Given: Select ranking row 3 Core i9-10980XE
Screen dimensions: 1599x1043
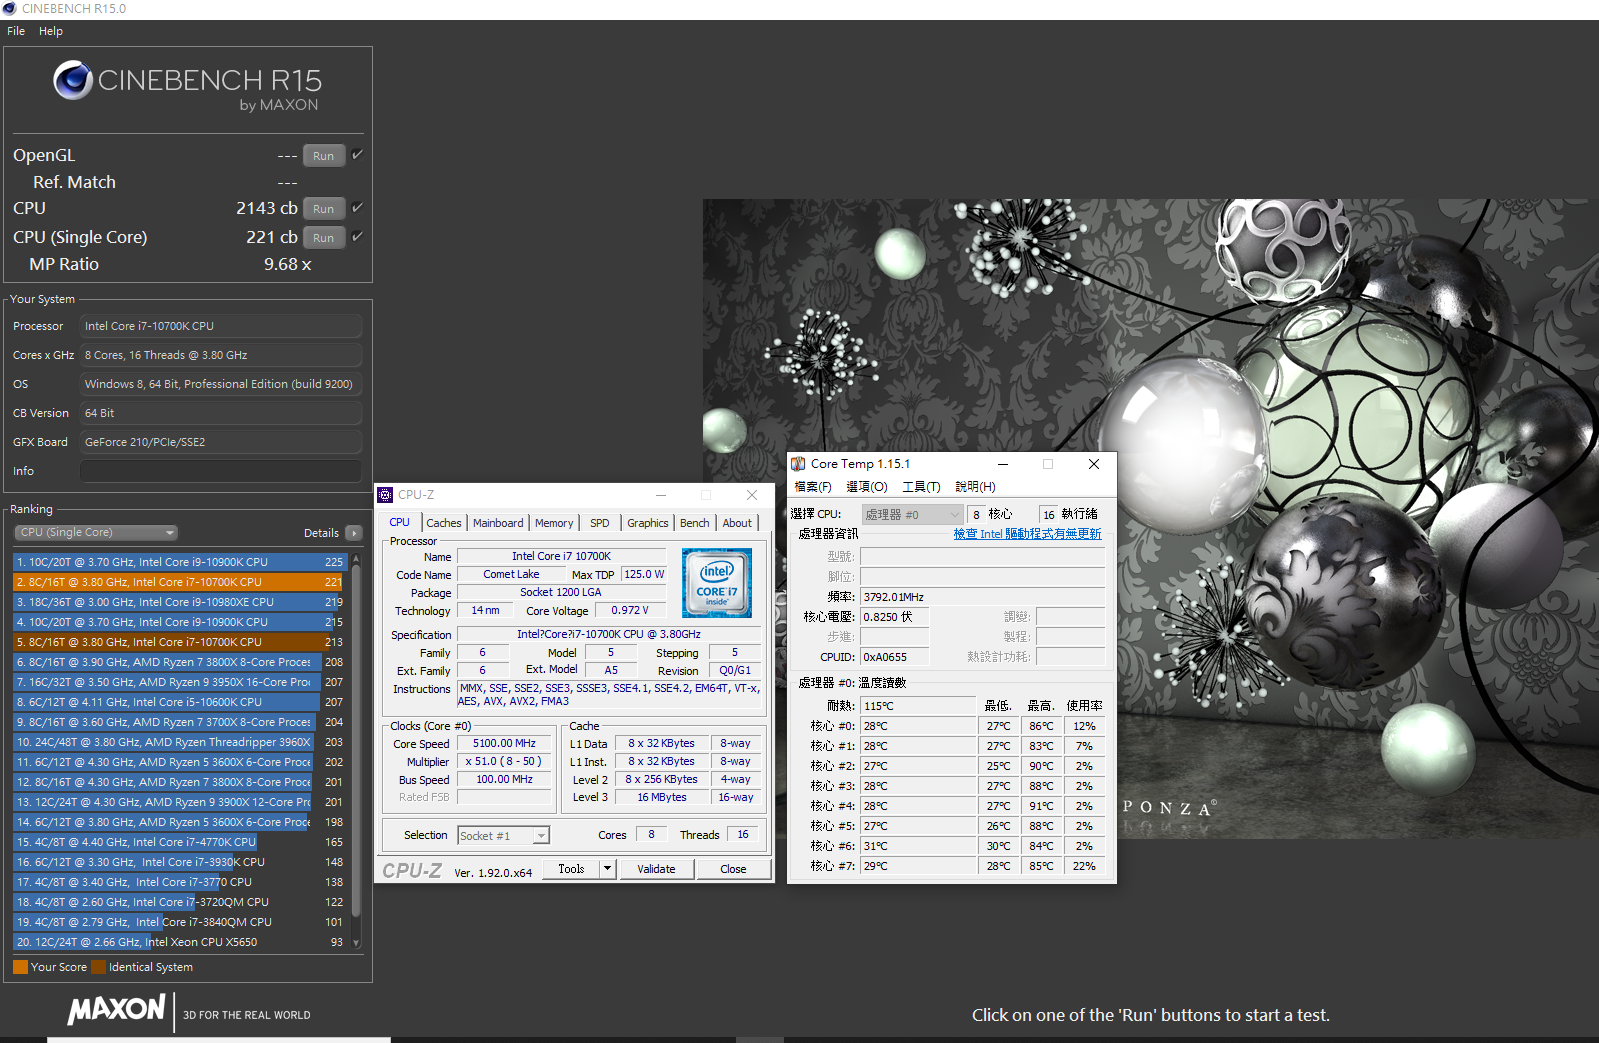Looking at the screenshot, I should [x=180, y=602].
